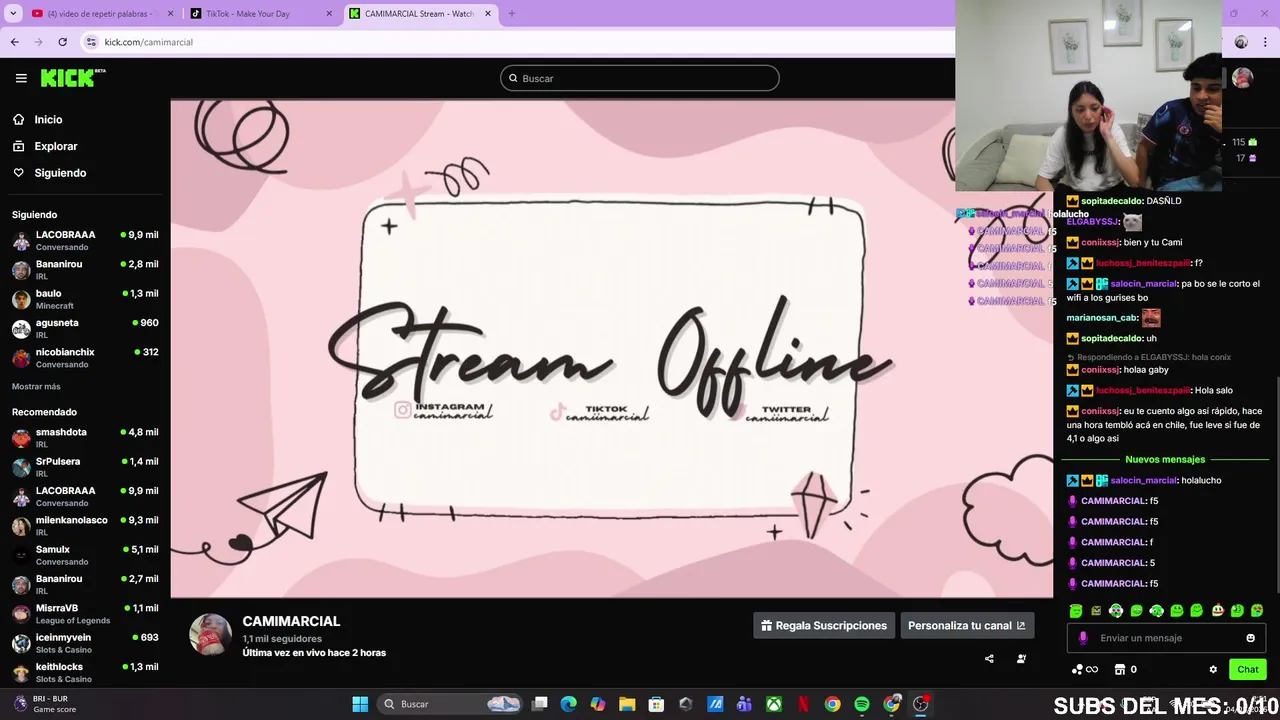The height and width of the screenshot is (720, 1280).
Task: Open Netflix from taskbar
Action: [803, 704]
